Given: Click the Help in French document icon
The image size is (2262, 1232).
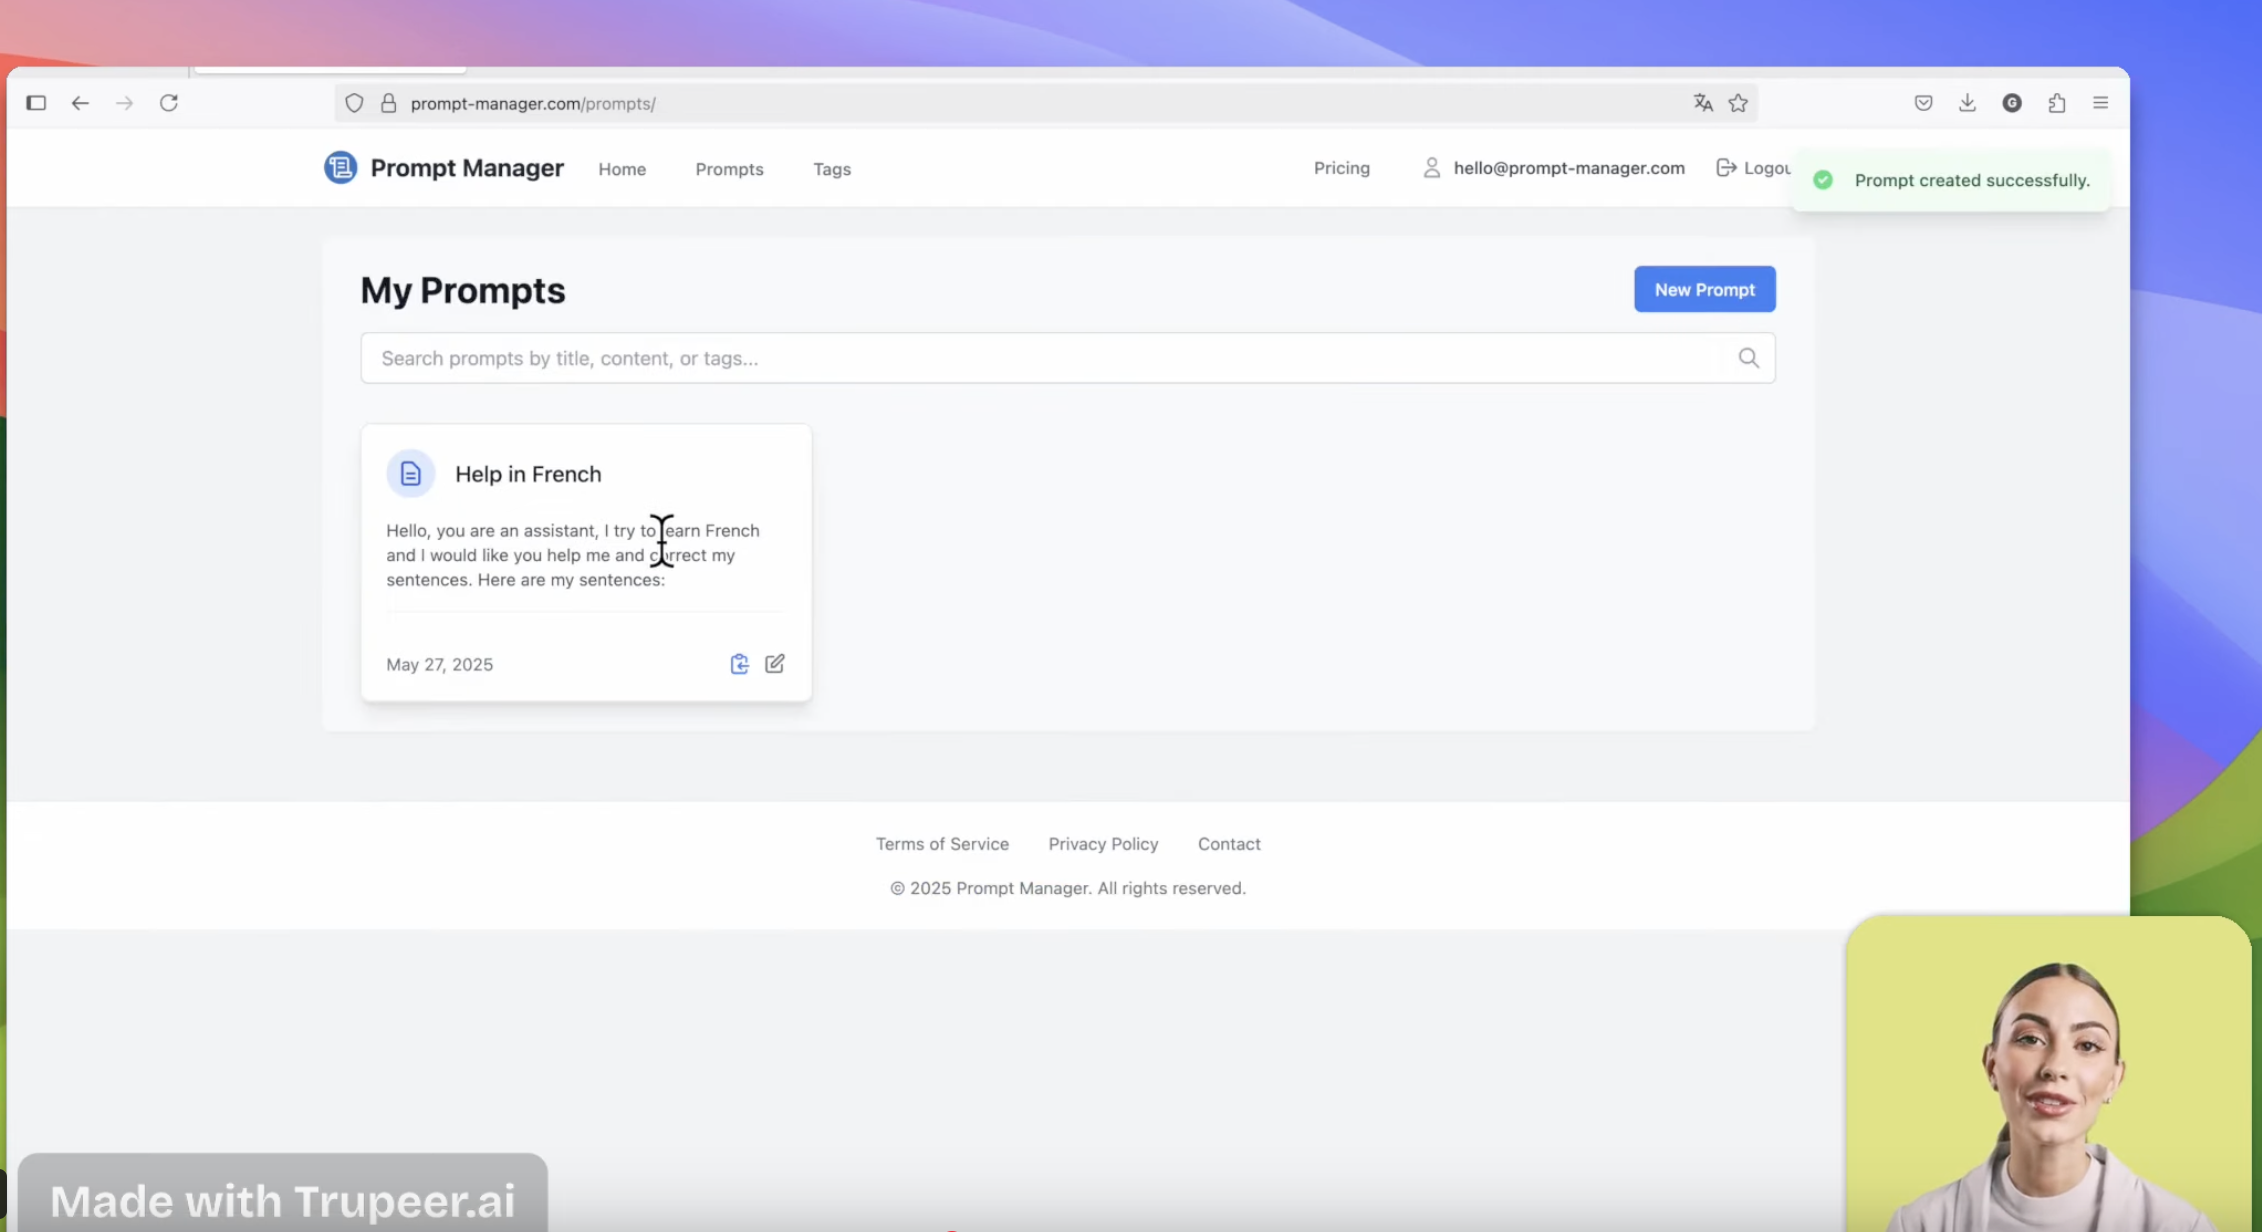Looking at the screenshot, I should (410, 474).
